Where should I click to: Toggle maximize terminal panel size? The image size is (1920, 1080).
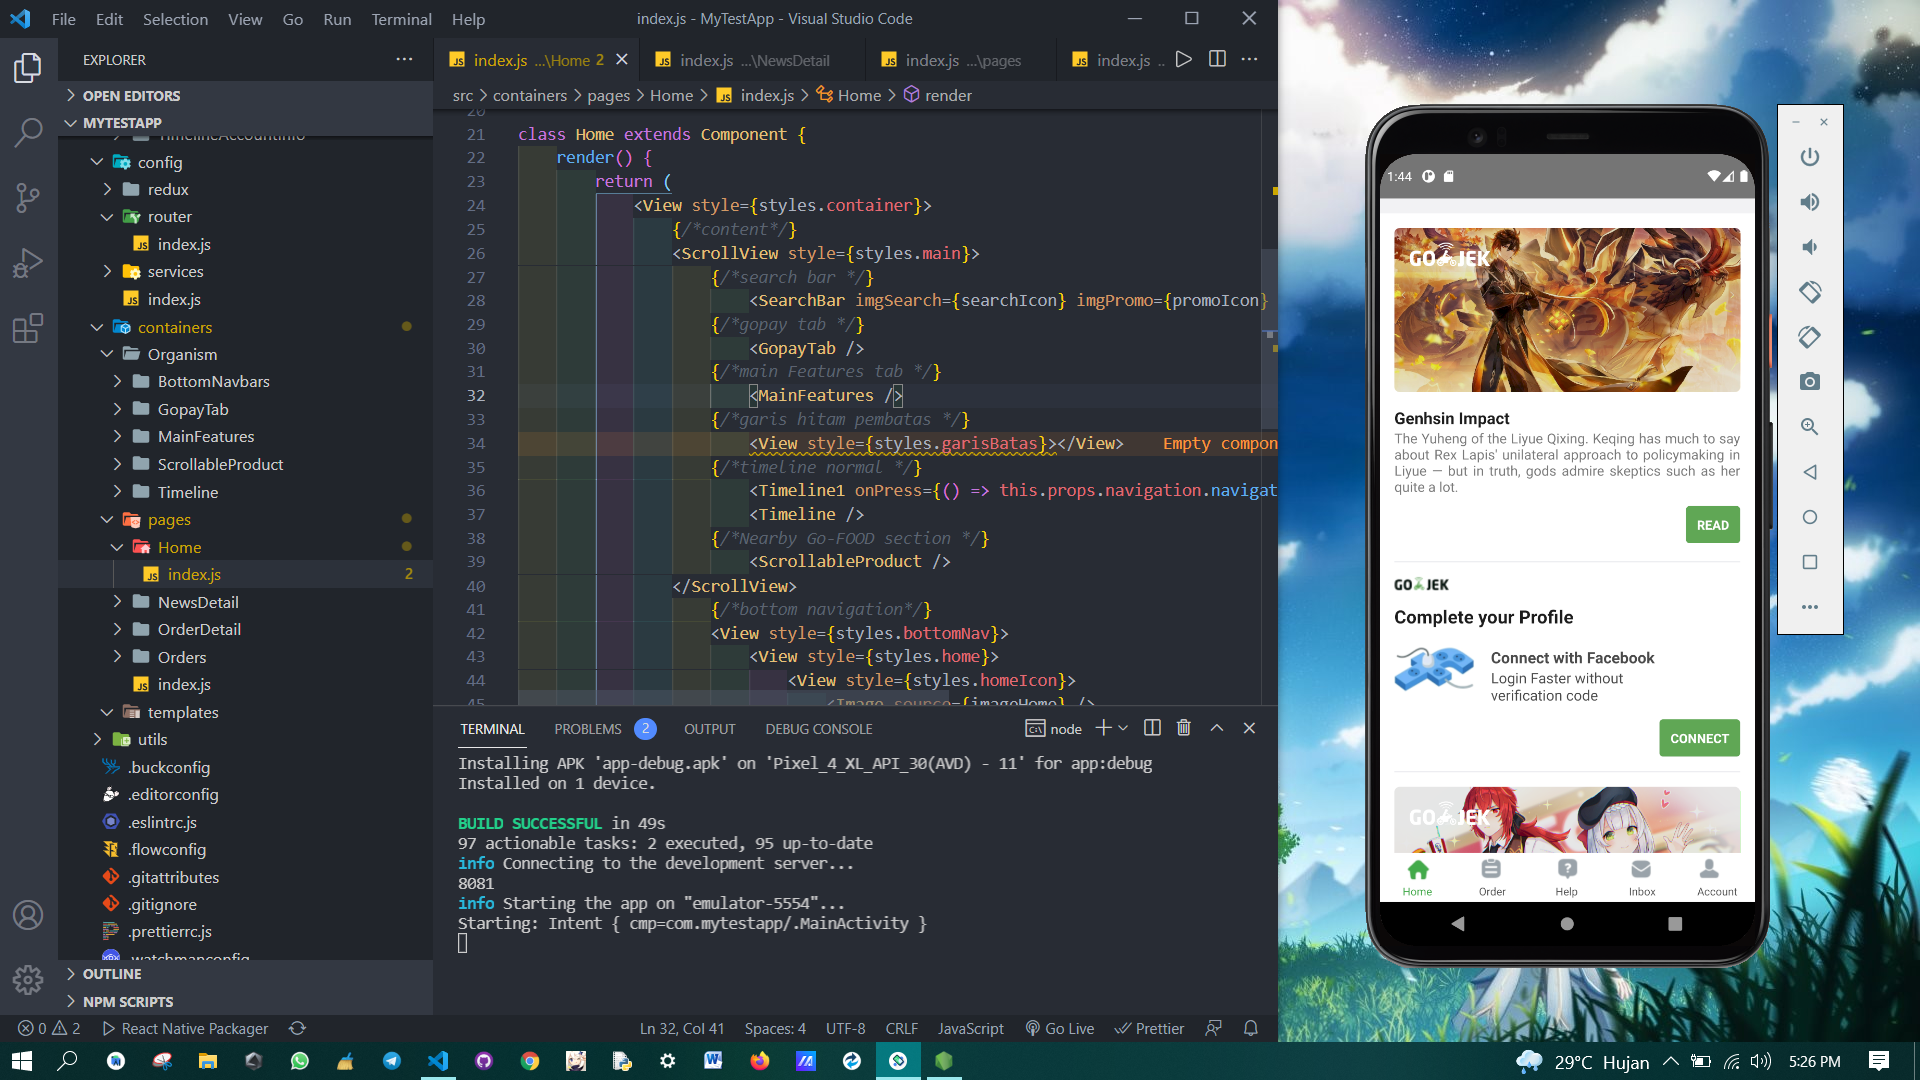point(1217,728)
